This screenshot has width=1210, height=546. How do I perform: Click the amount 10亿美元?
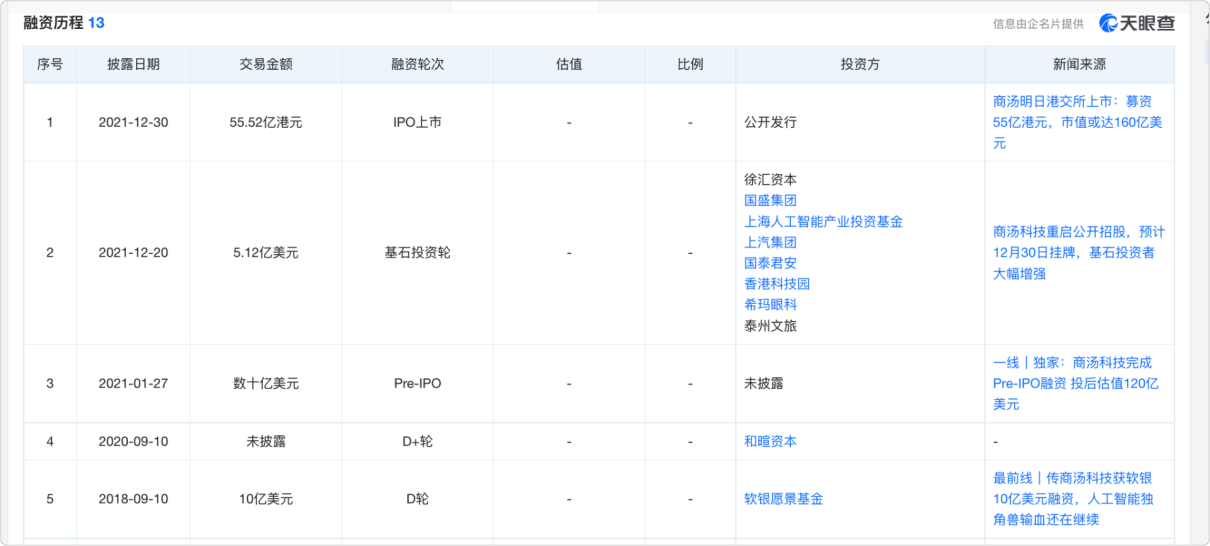coord(266,498)
